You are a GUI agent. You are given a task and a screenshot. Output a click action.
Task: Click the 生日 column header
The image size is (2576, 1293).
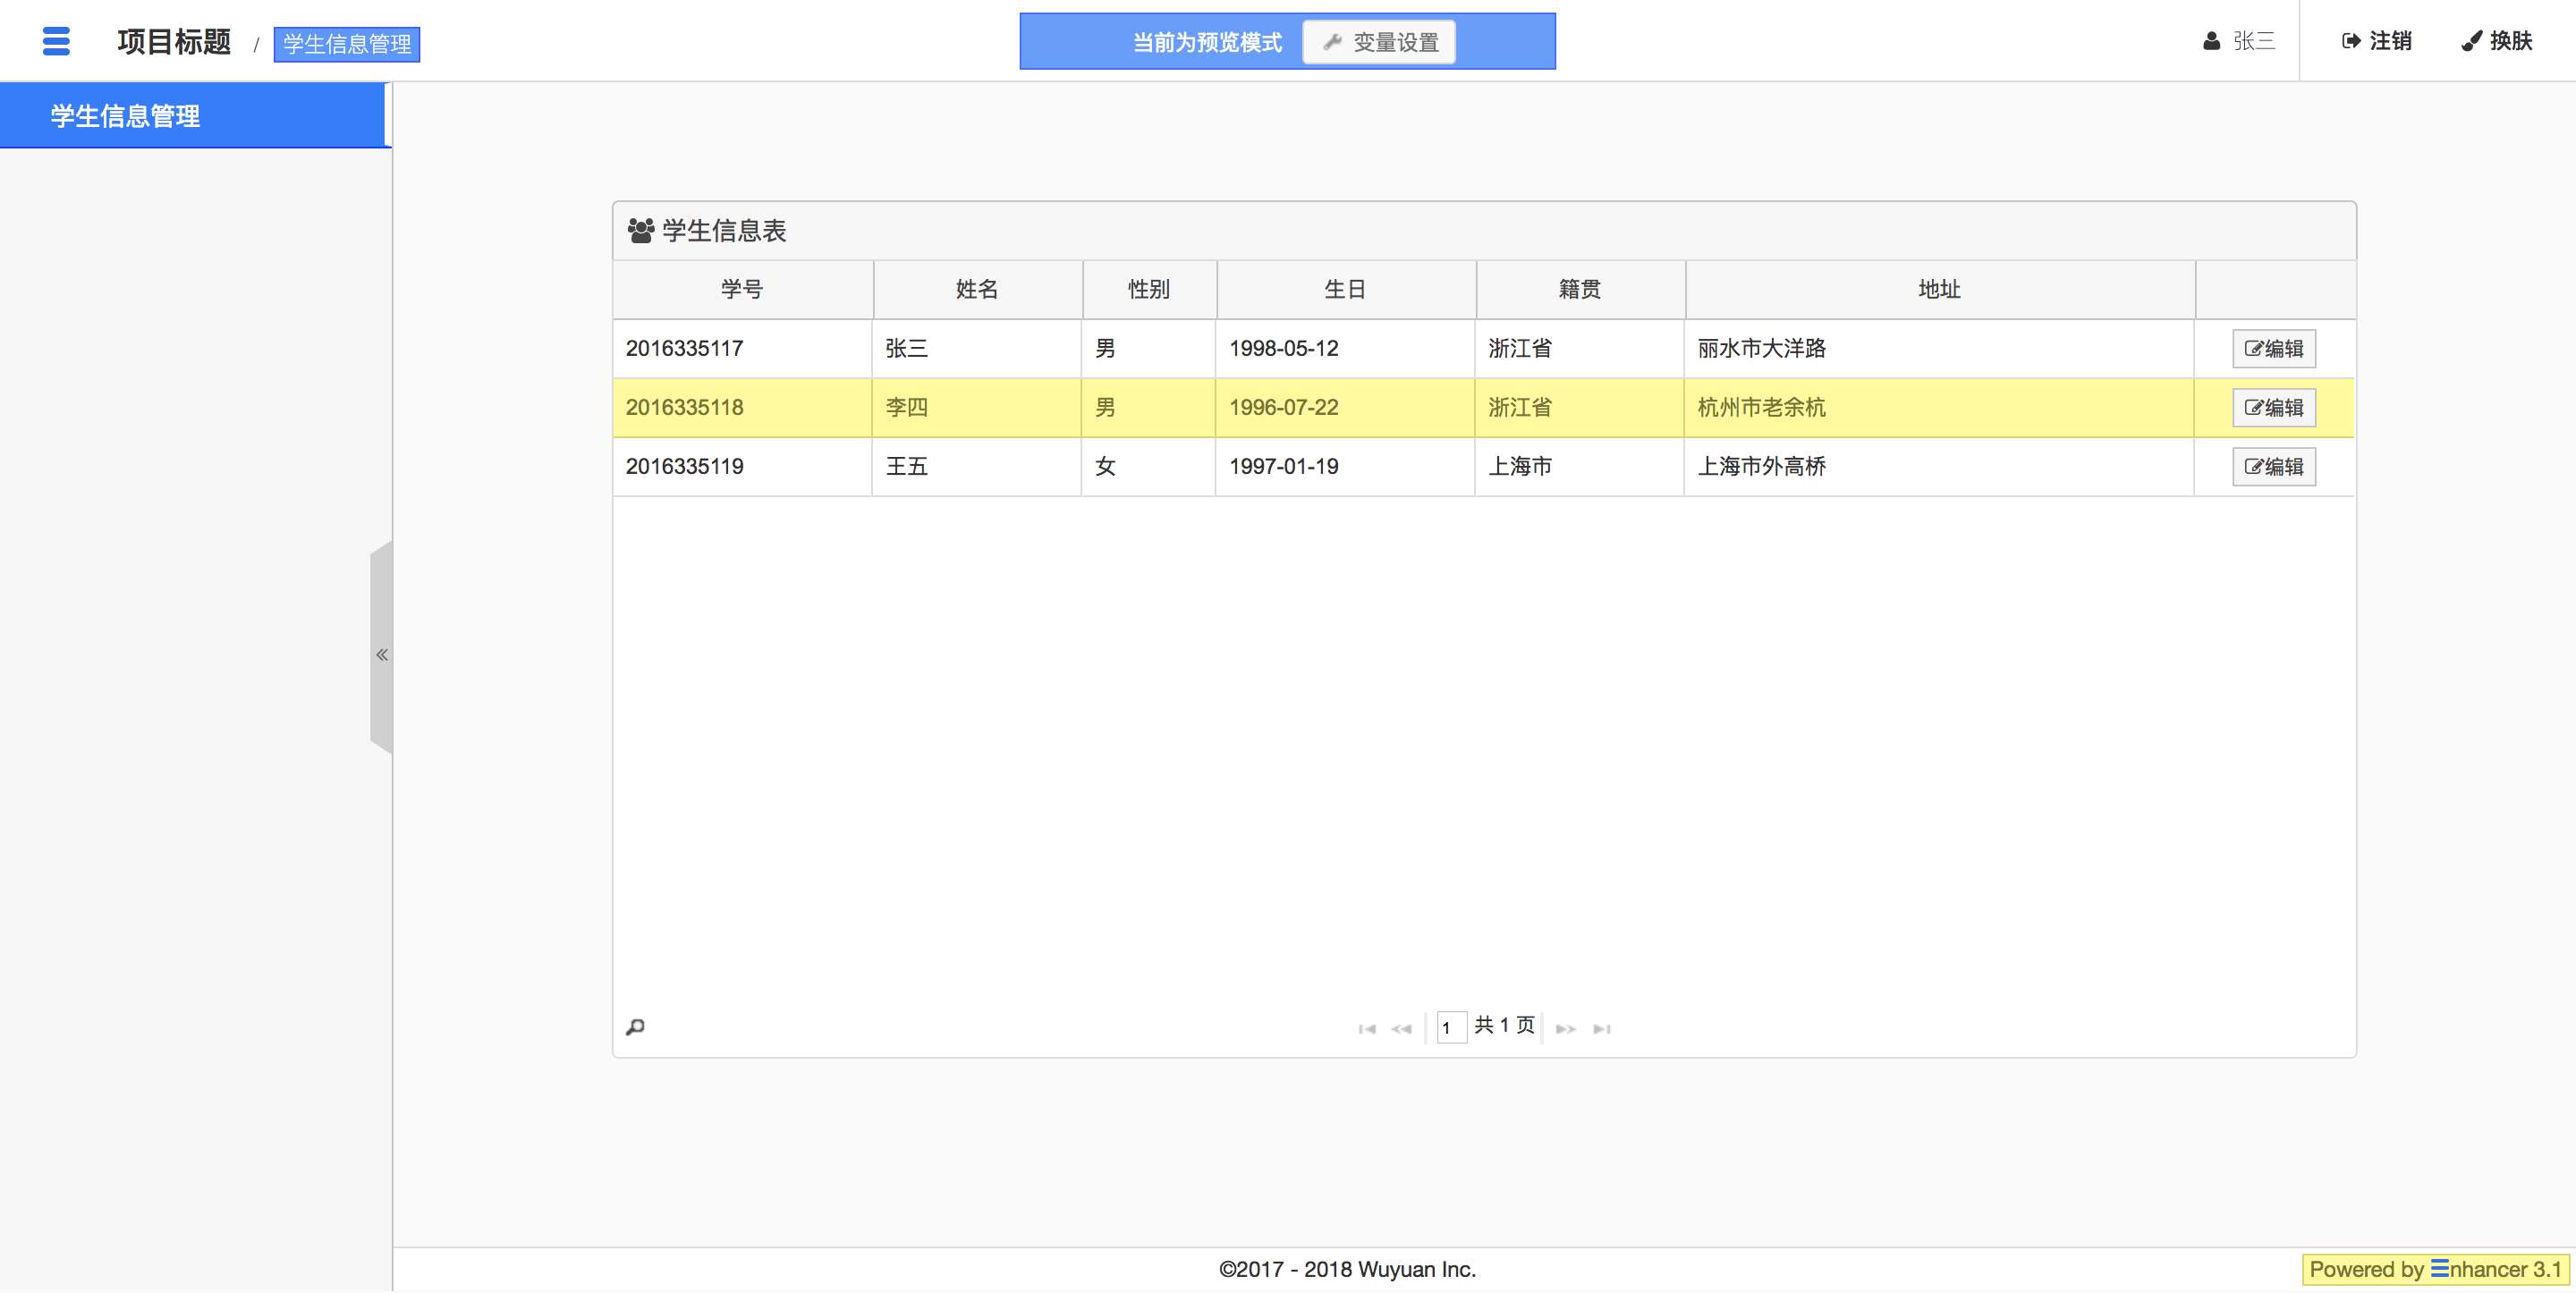tap(1344, 289)
